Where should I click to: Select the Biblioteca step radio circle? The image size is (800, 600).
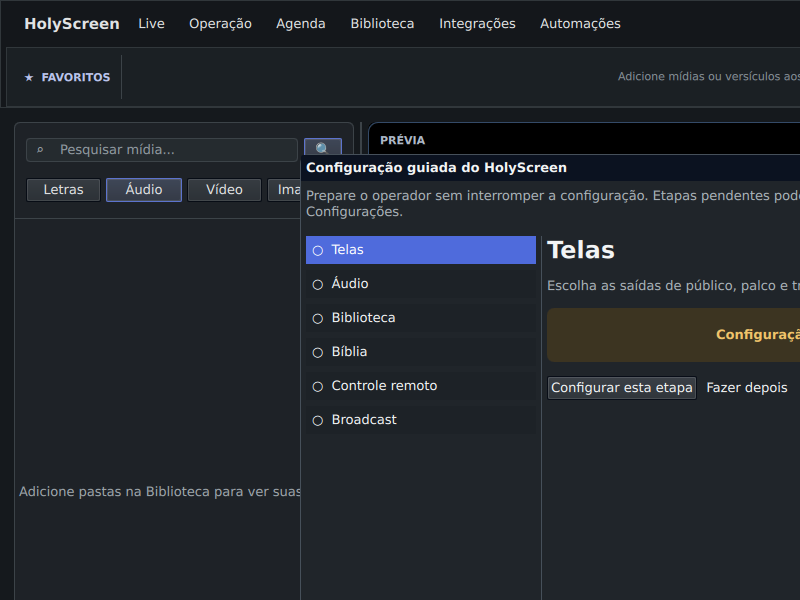point(318,319)
